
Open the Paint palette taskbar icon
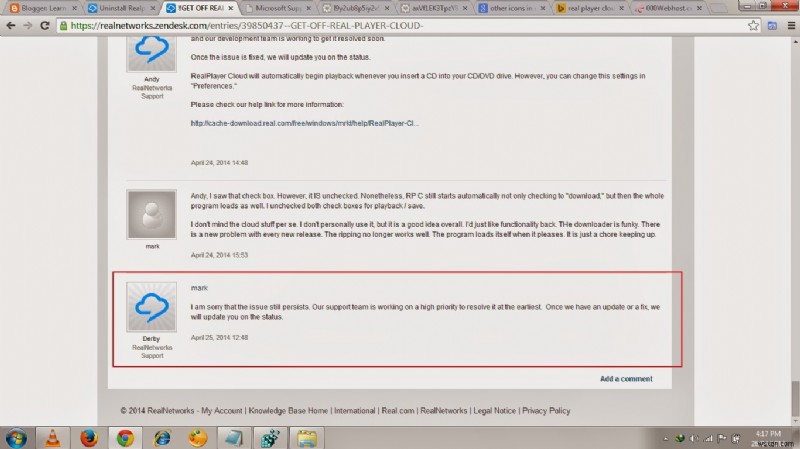pyautogui.click(x=197, y=438)
